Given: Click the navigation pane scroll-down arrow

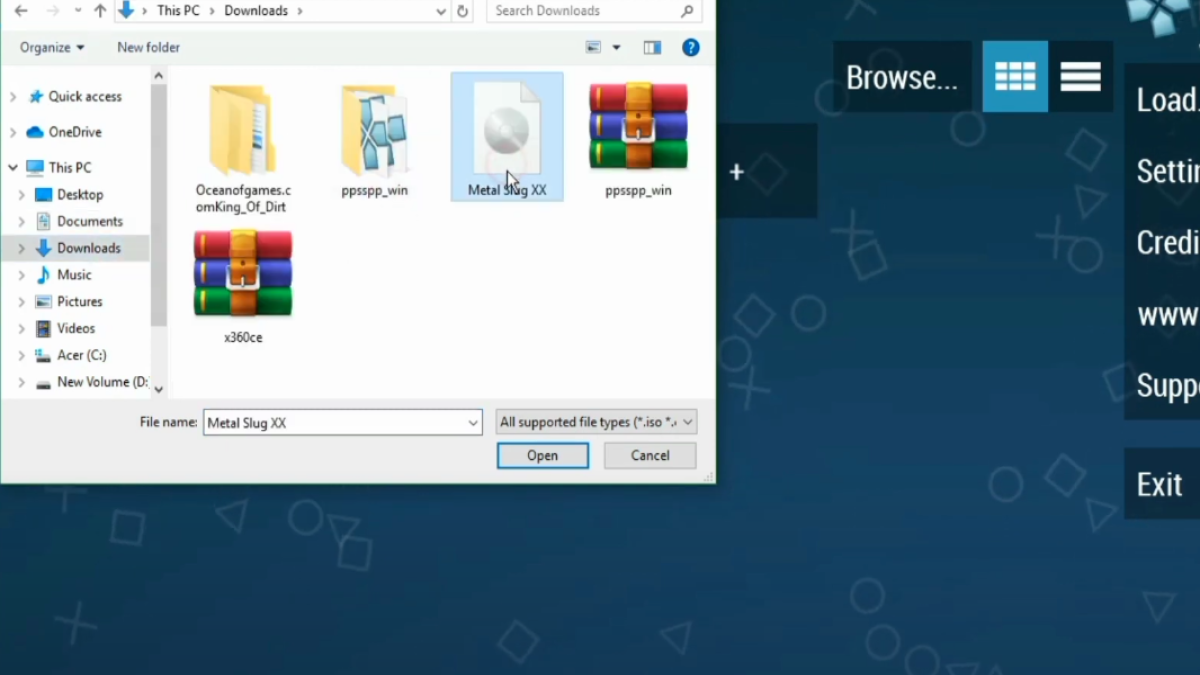Looking at the screenshot, I should pyautogui.click(x=159, y=390).
